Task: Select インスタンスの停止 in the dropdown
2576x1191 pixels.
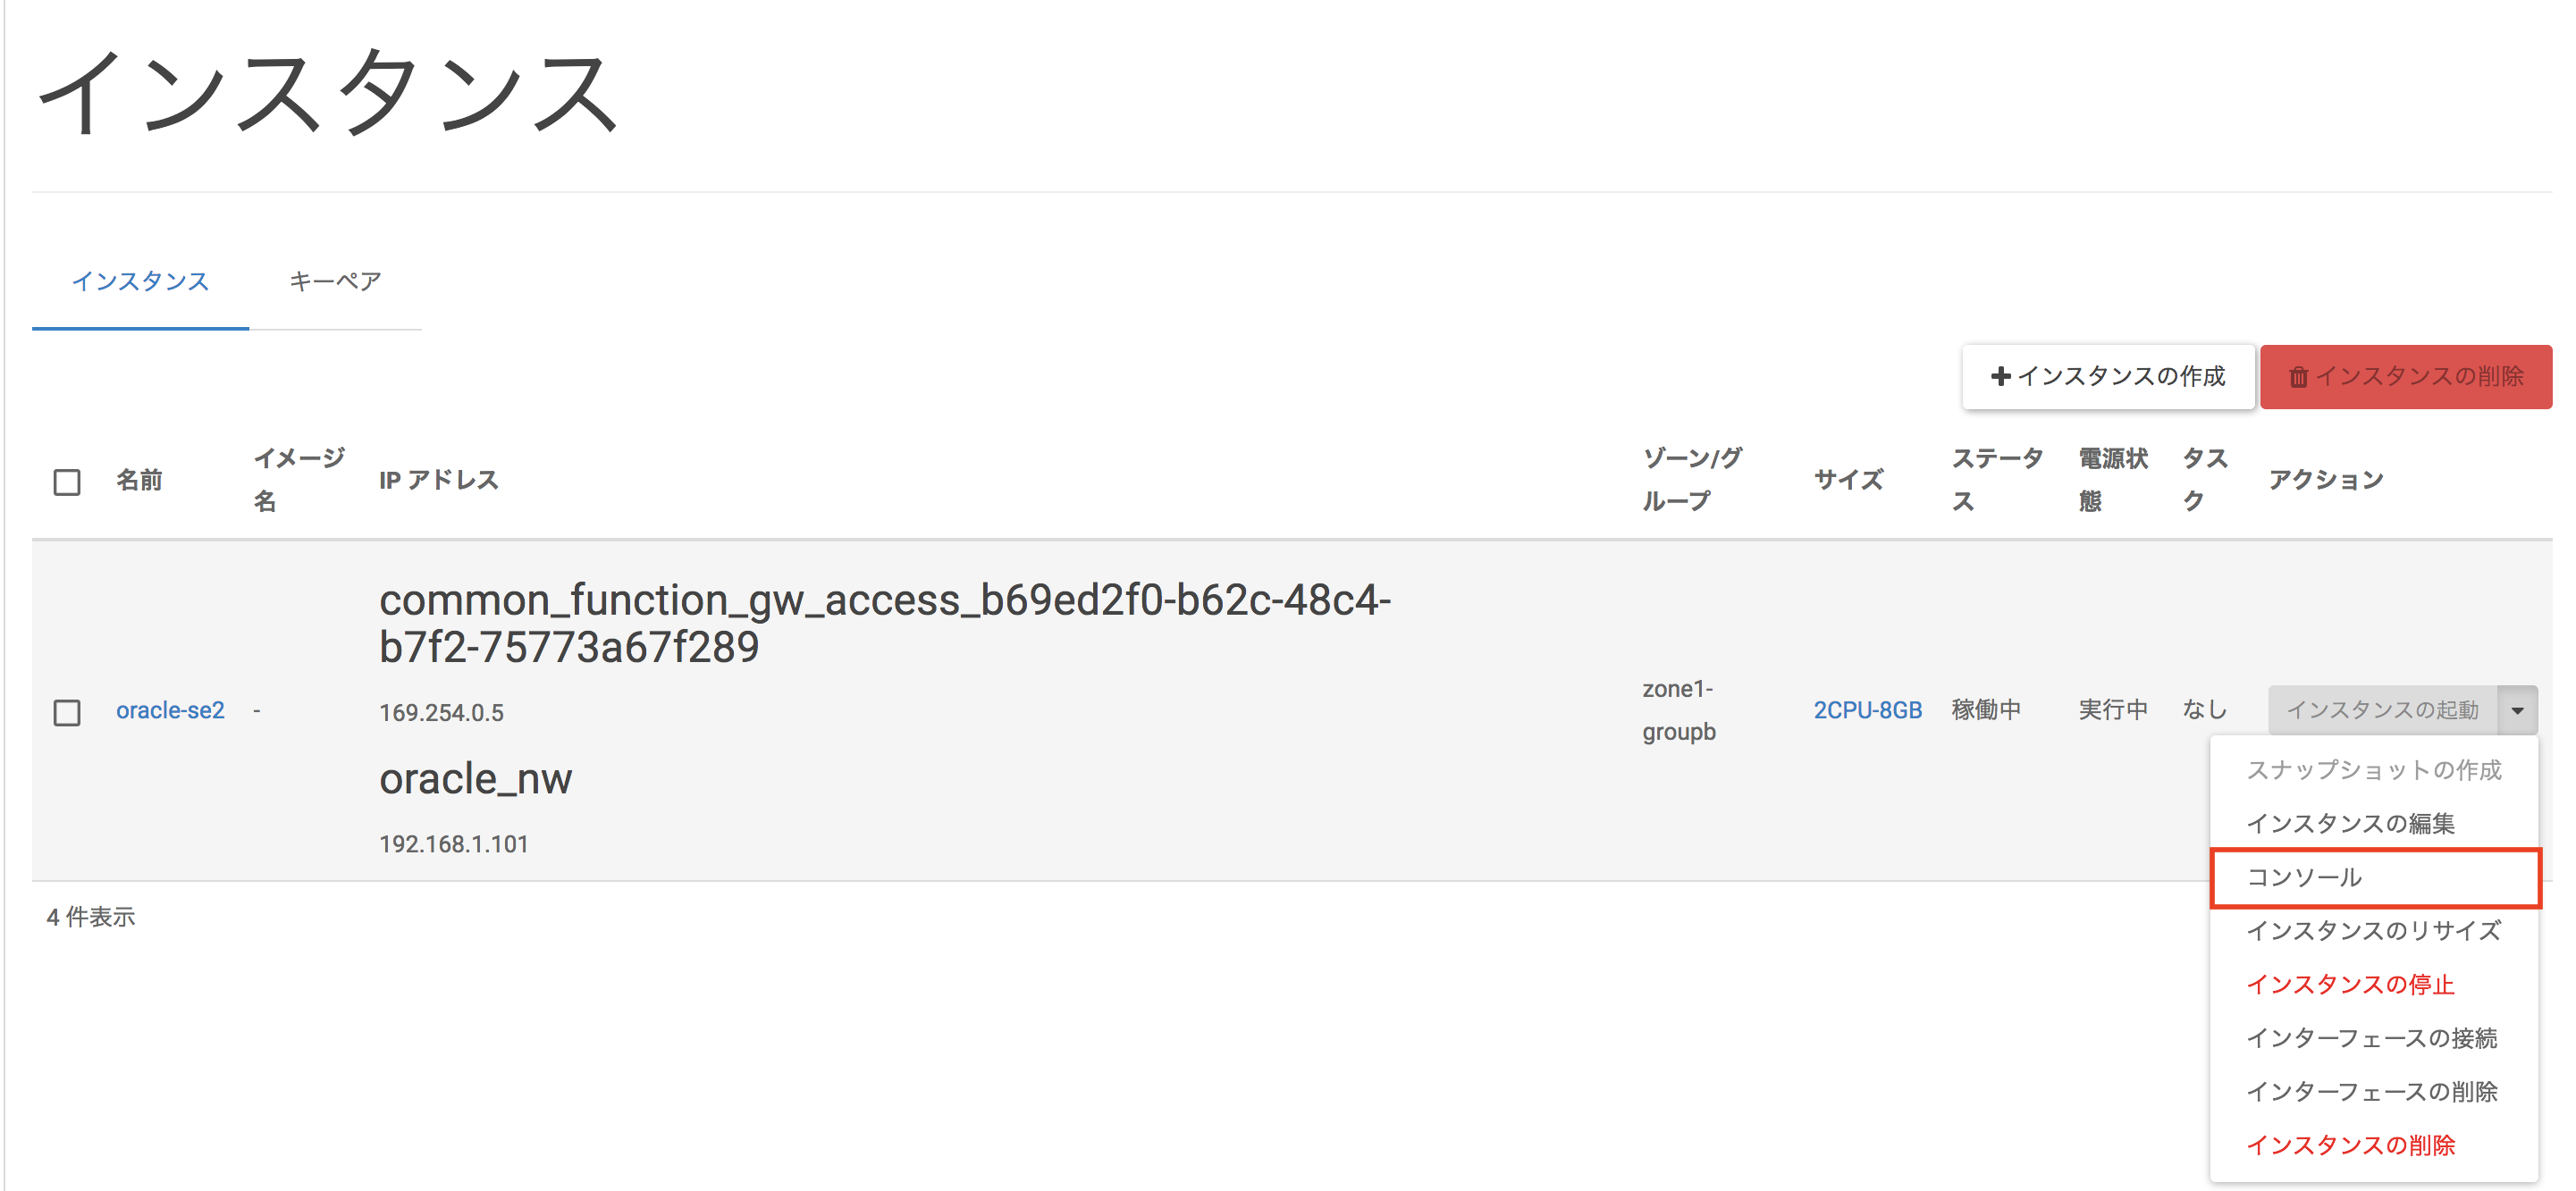Action: point(2350,984)
